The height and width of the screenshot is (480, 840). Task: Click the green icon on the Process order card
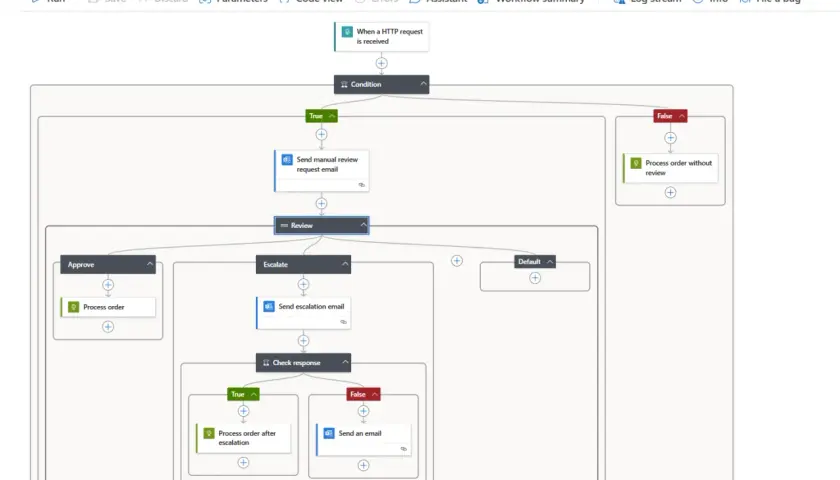coord(74,307)
